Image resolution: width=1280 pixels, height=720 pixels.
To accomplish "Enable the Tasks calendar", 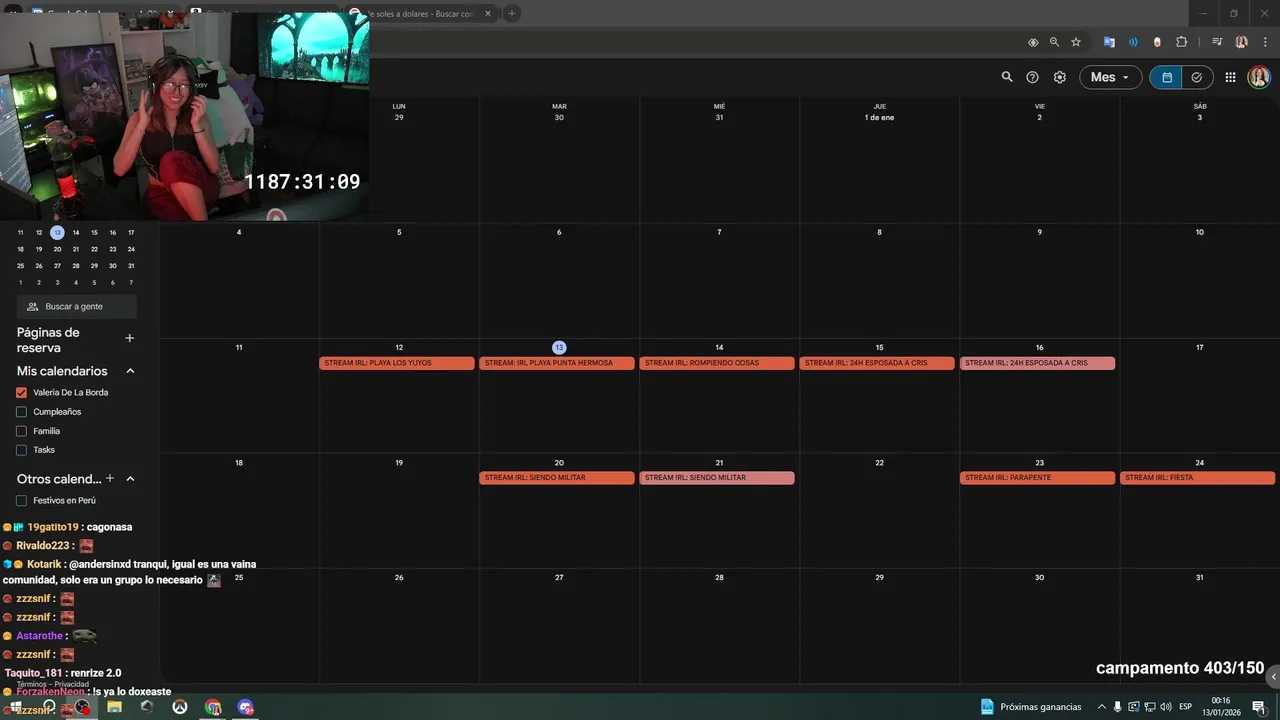I will tap(22, 450).
